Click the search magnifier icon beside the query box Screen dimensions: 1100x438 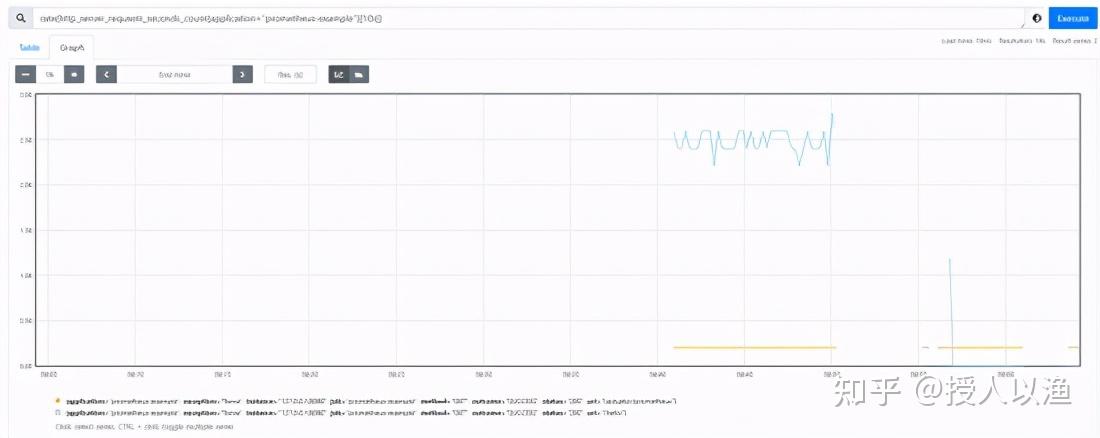click(x=20, y=18)
